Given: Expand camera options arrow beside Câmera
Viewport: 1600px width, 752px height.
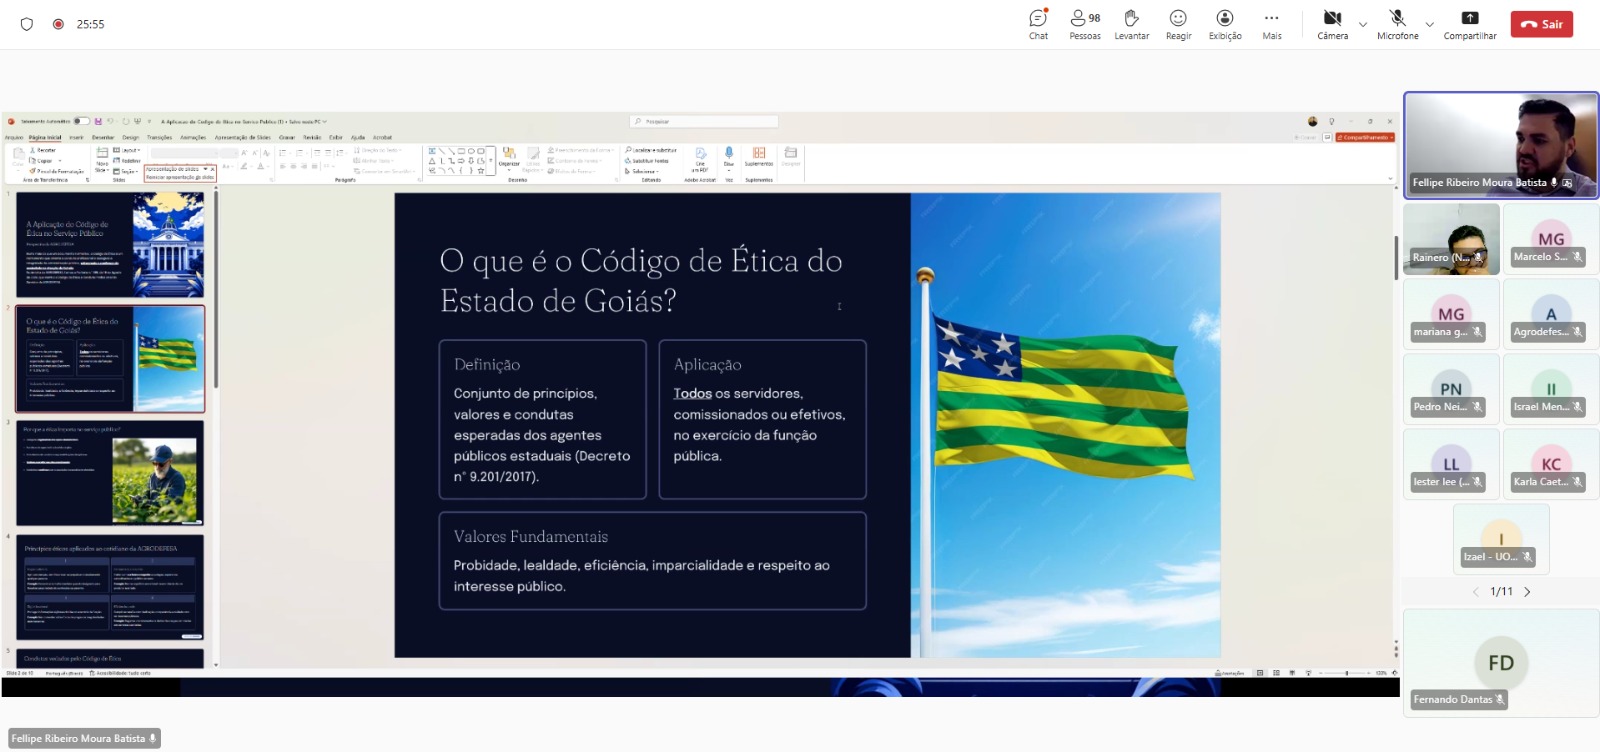Looking at the screenshot, I should (1363, 25).
